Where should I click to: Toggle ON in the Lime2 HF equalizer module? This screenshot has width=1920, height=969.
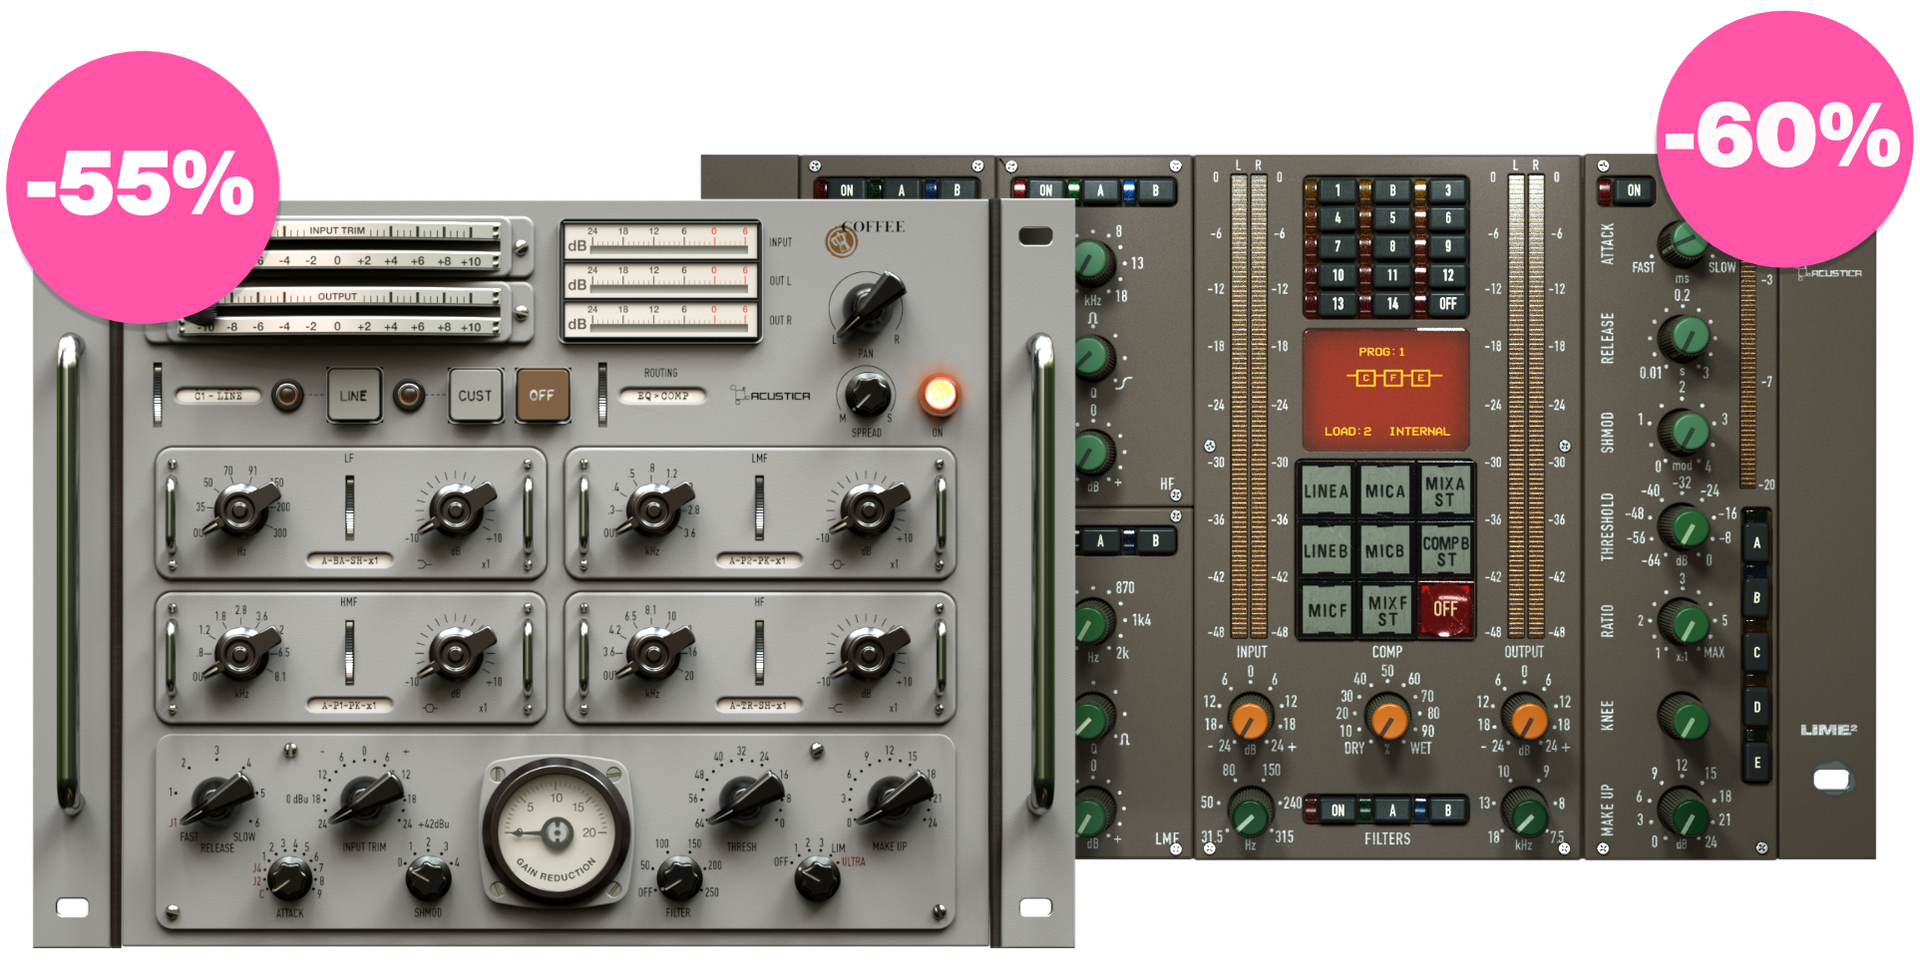click(x=1045, y=190)
